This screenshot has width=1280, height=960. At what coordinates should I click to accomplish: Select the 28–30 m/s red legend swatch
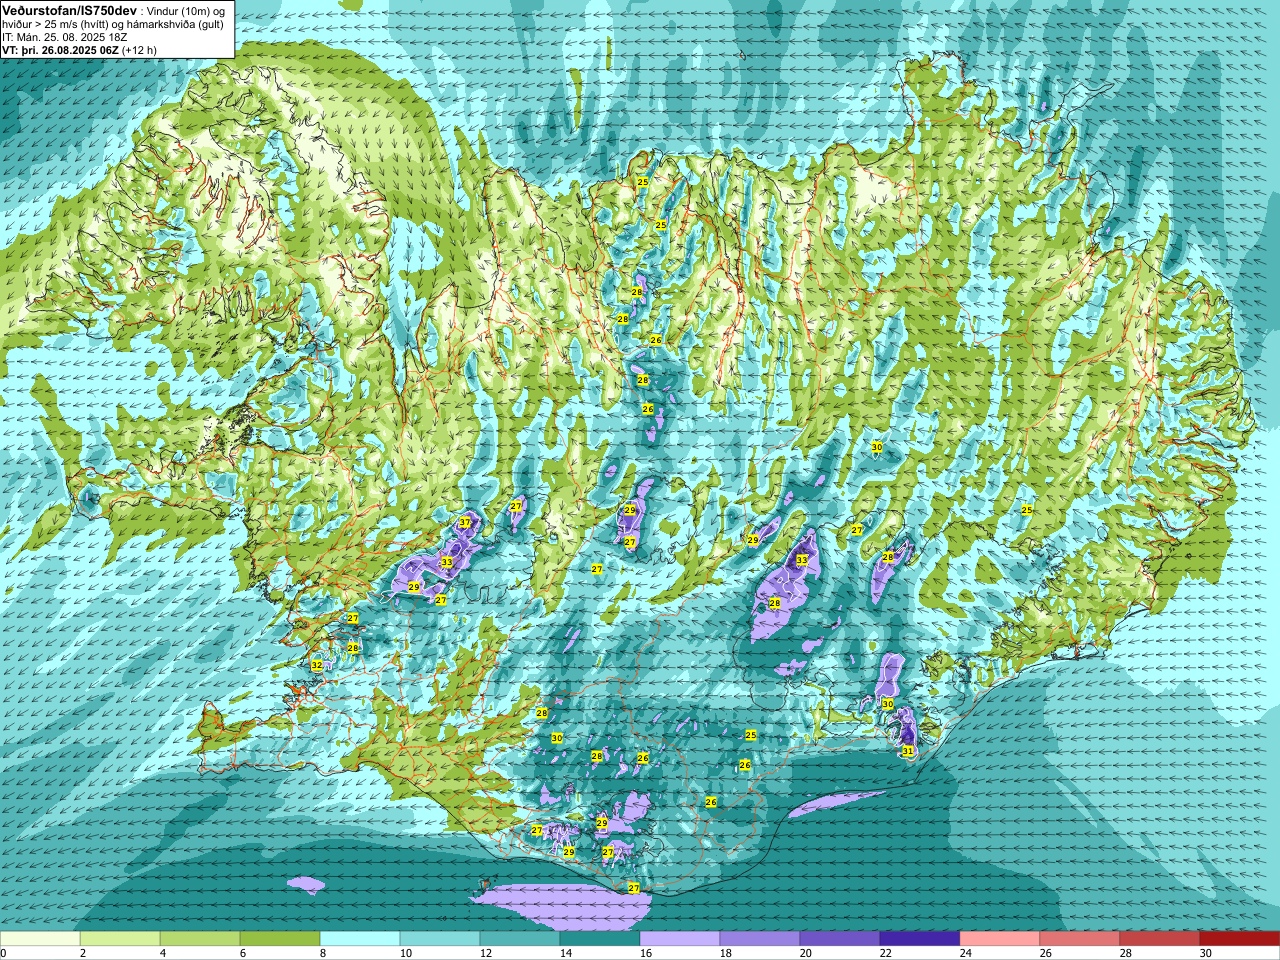tap(1160, 939)
